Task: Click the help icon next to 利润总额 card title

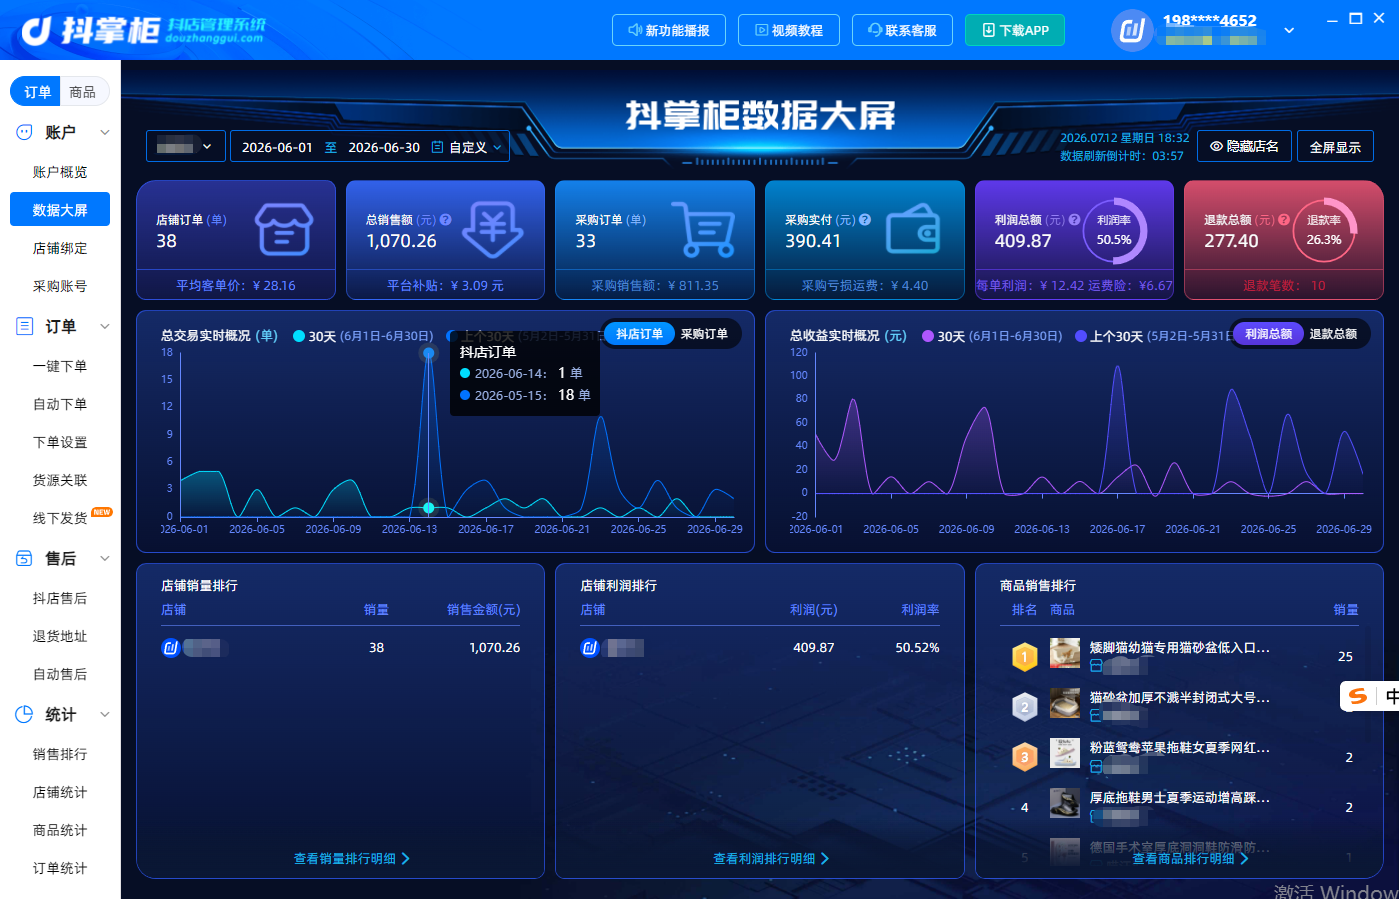Action: tap(1074, 220)
